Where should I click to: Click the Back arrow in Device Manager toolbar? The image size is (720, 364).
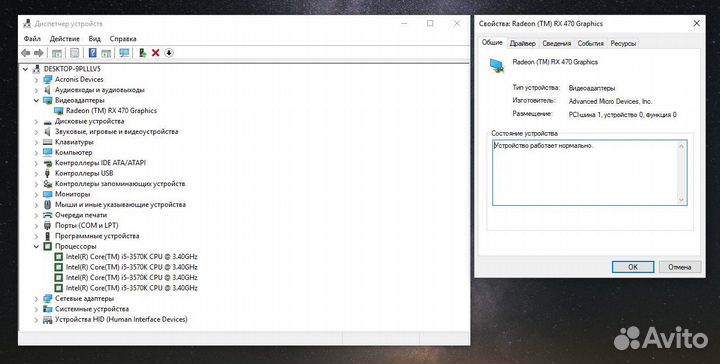pyautogui.click(x=26, y=53)
